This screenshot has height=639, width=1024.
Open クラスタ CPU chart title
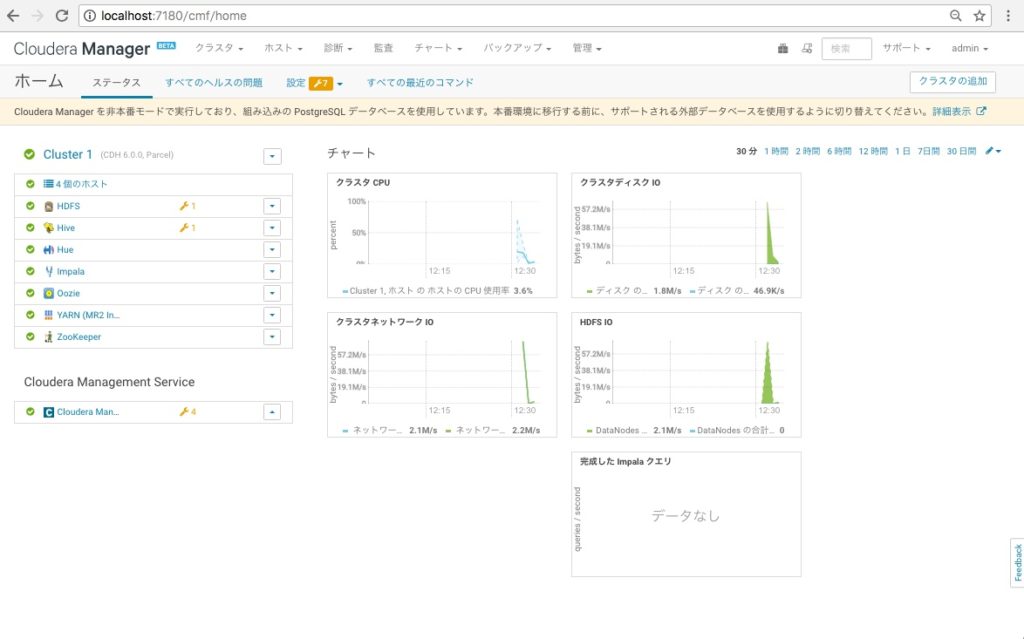[x=363, y=183]
